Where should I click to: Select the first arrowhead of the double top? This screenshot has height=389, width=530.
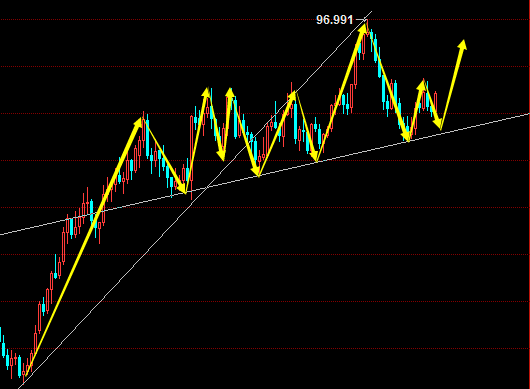(x=206, y=93)
